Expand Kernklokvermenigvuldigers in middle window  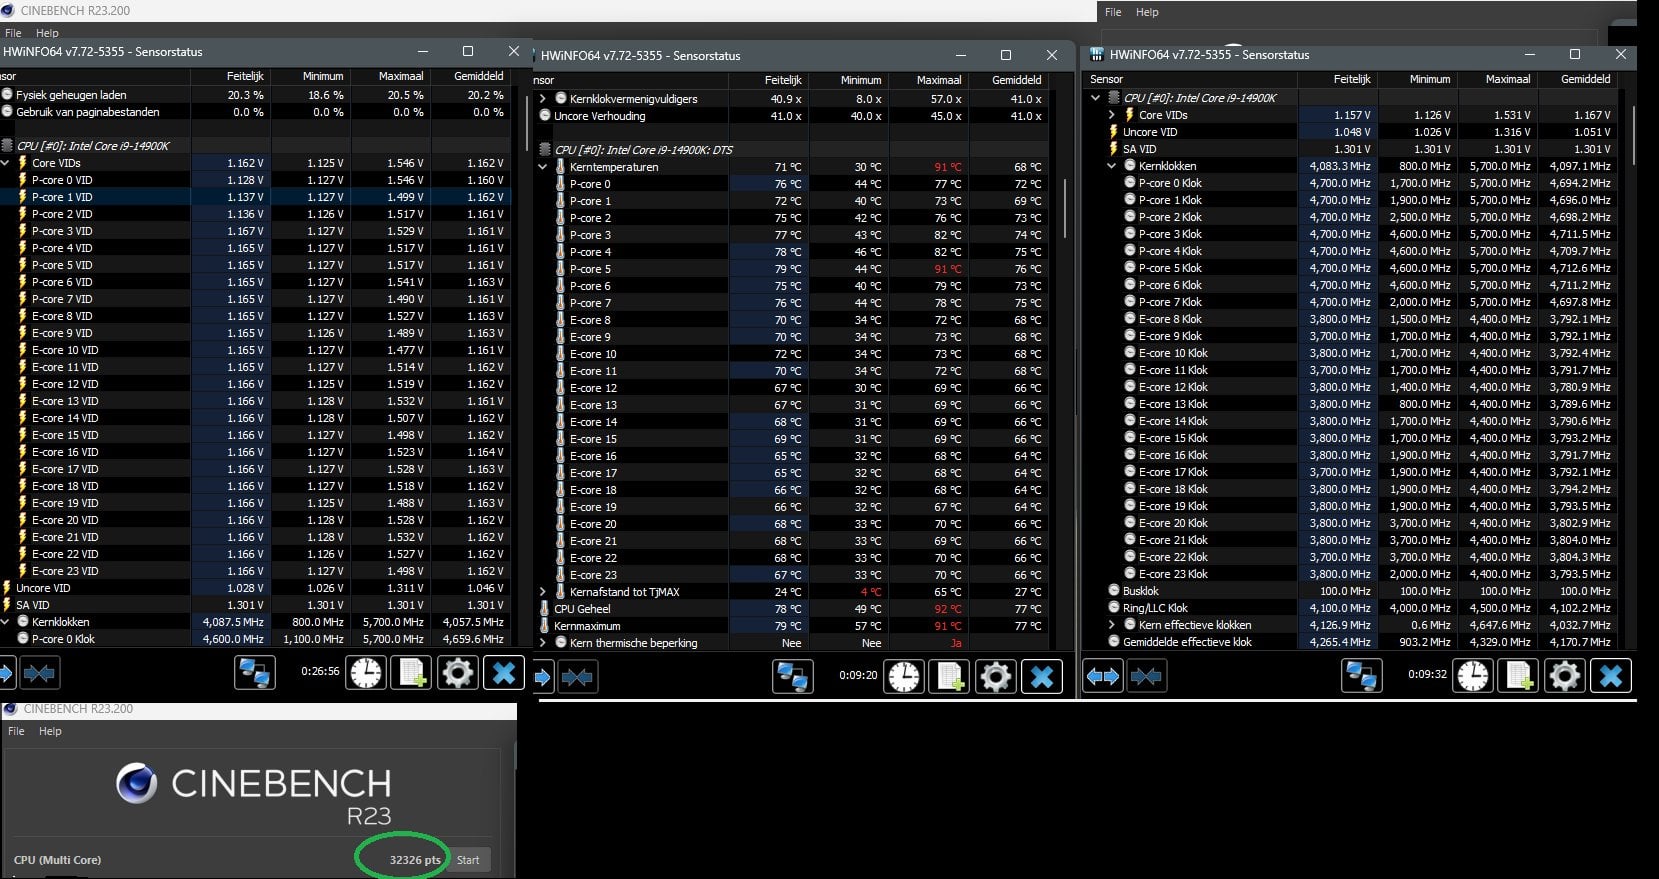coord(543,99)
